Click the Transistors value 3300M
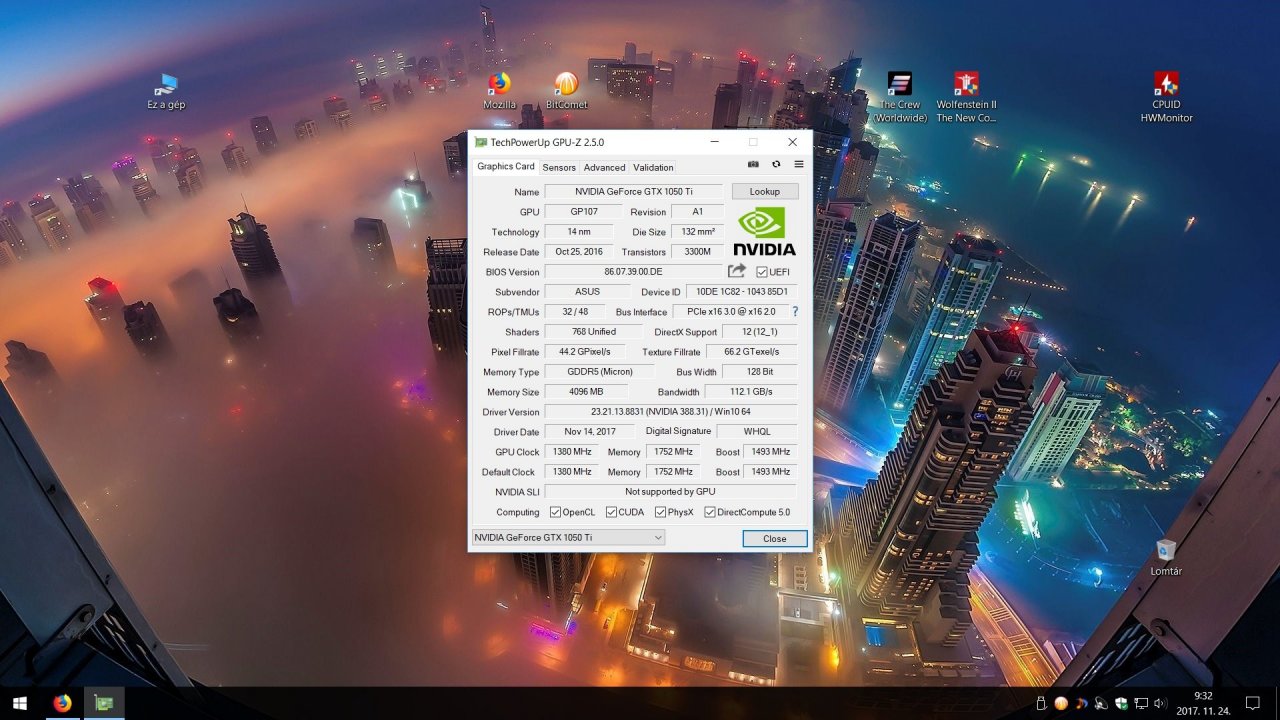Viewport: 1280px width, 720px height. point(698,252)
